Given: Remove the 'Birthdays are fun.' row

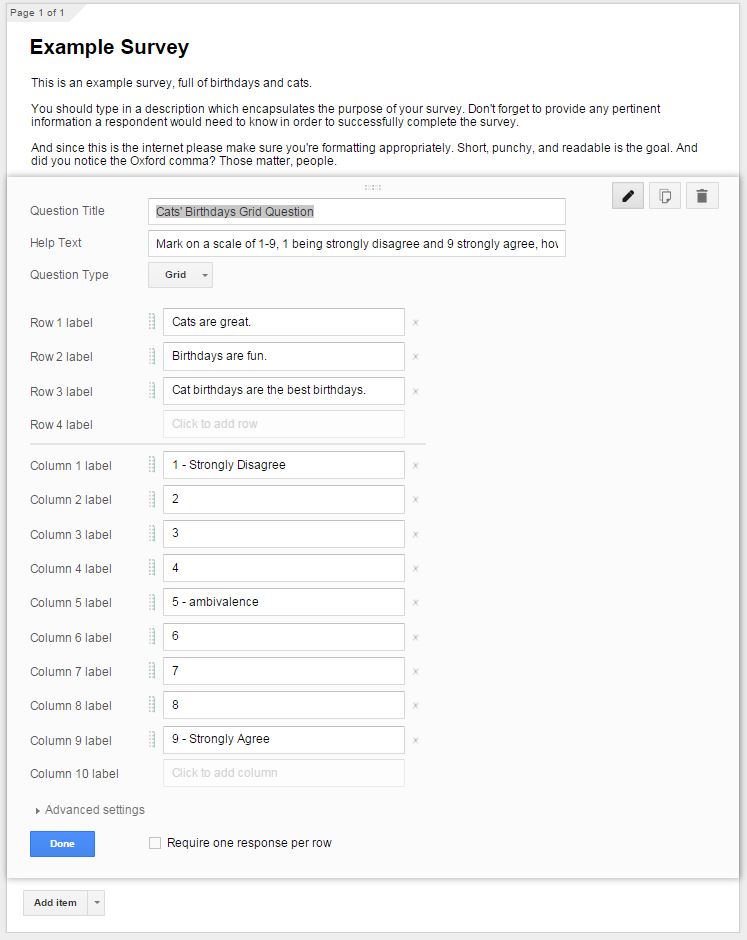Looking at the screenshot, I should click(413, 357).
